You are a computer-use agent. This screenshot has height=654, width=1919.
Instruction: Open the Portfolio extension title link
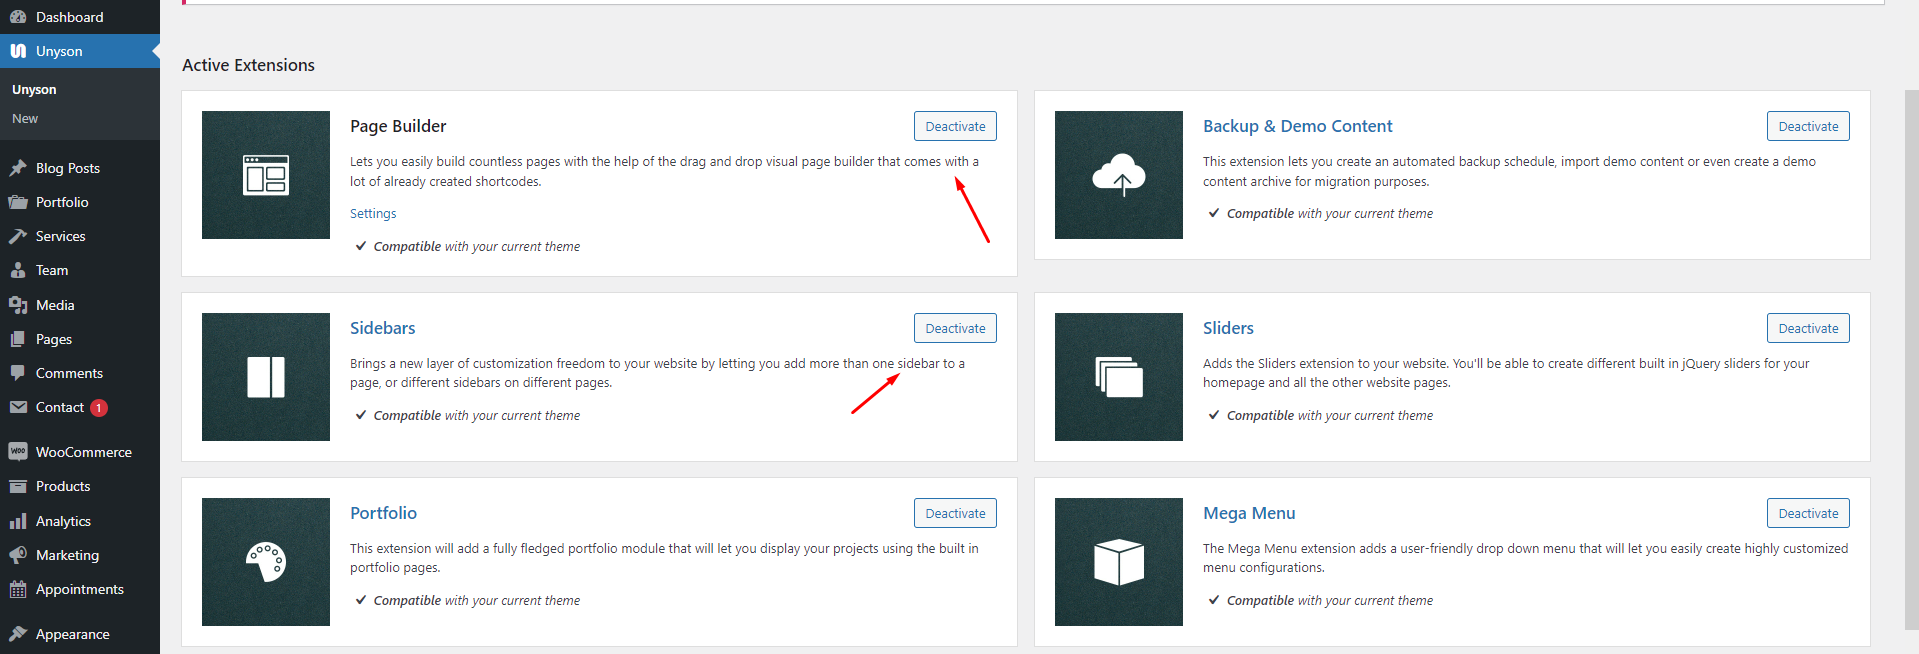point(383,513)
